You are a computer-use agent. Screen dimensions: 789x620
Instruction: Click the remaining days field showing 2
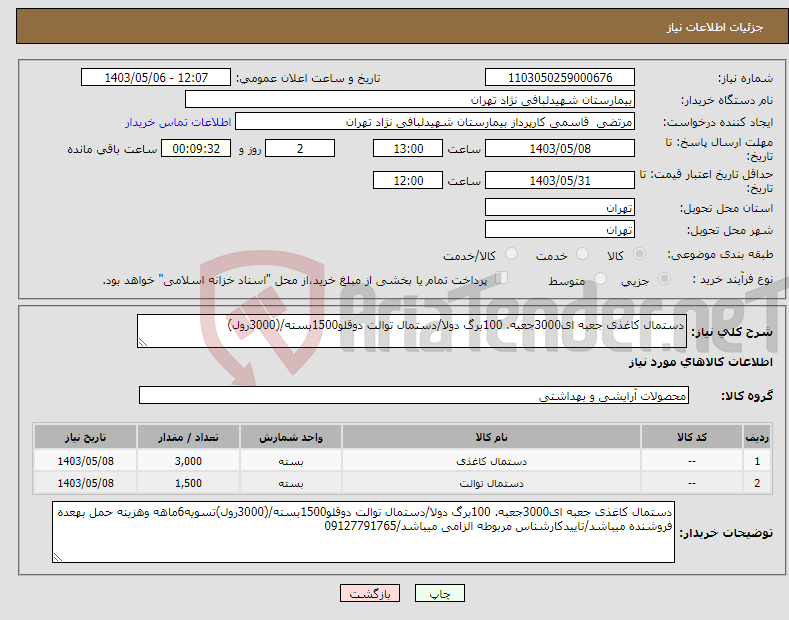pos(300,148)
